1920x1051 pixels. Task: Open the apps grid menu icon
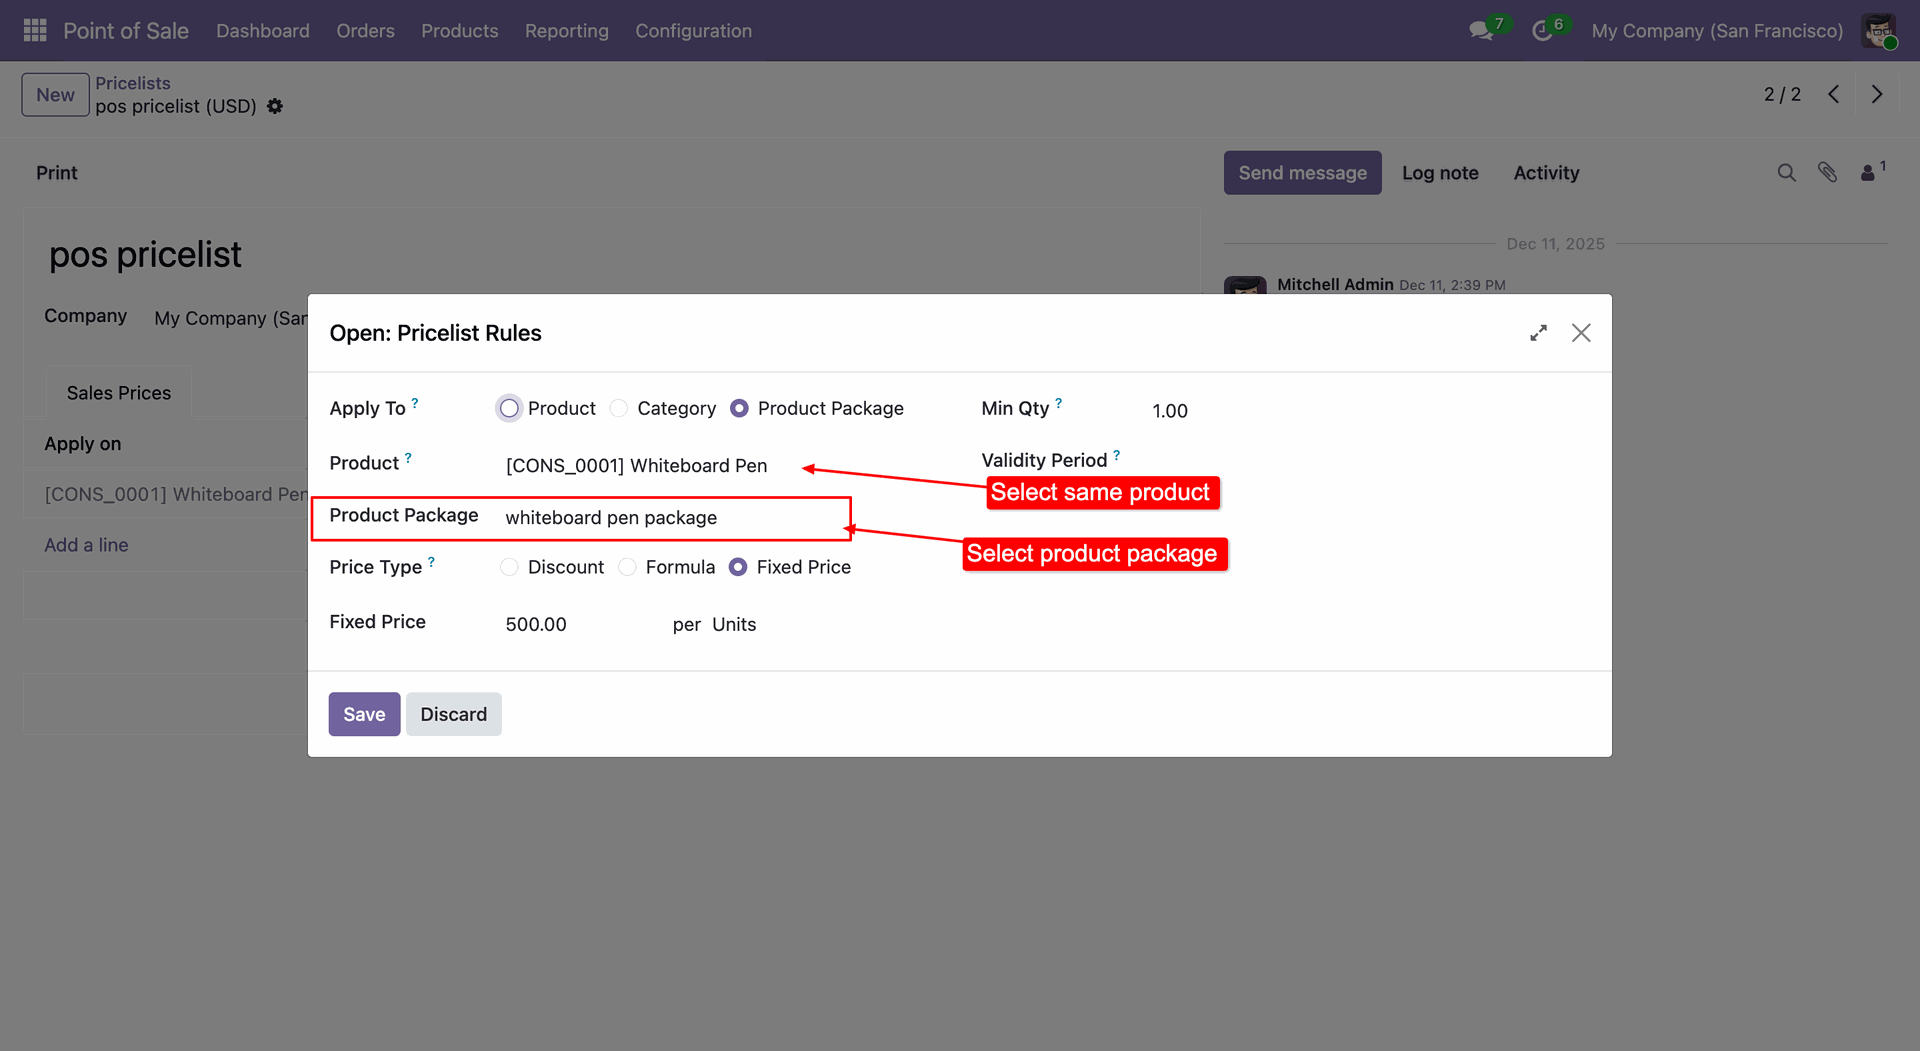click(35, 31)
